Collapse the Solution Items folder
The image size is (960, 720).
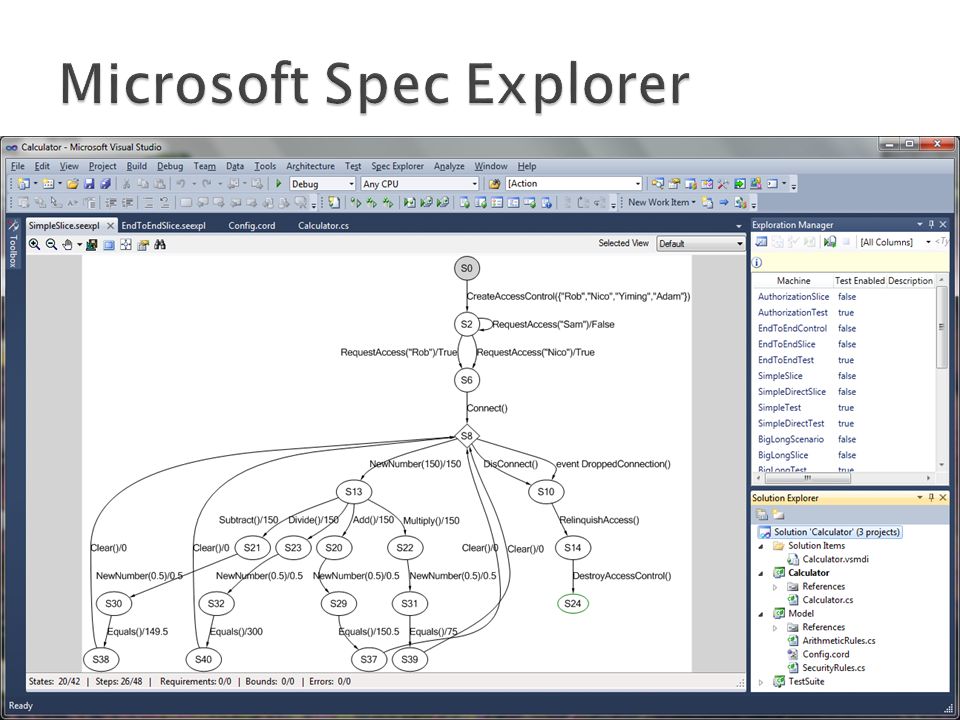click(x=761, y=546)
